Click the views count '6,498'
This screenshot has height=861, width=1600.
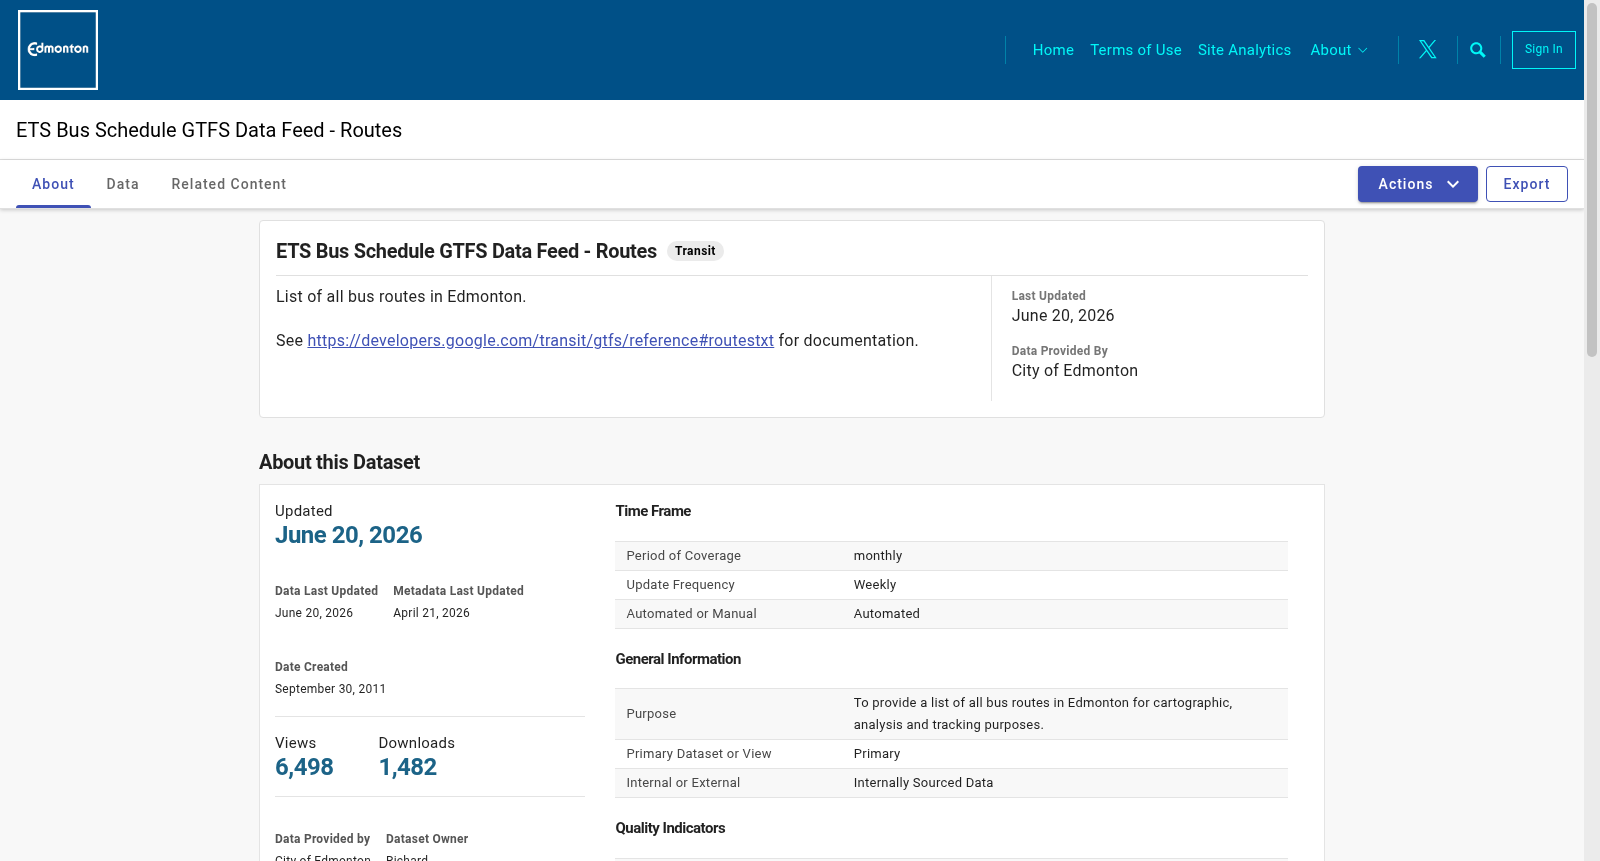[304, 767]
